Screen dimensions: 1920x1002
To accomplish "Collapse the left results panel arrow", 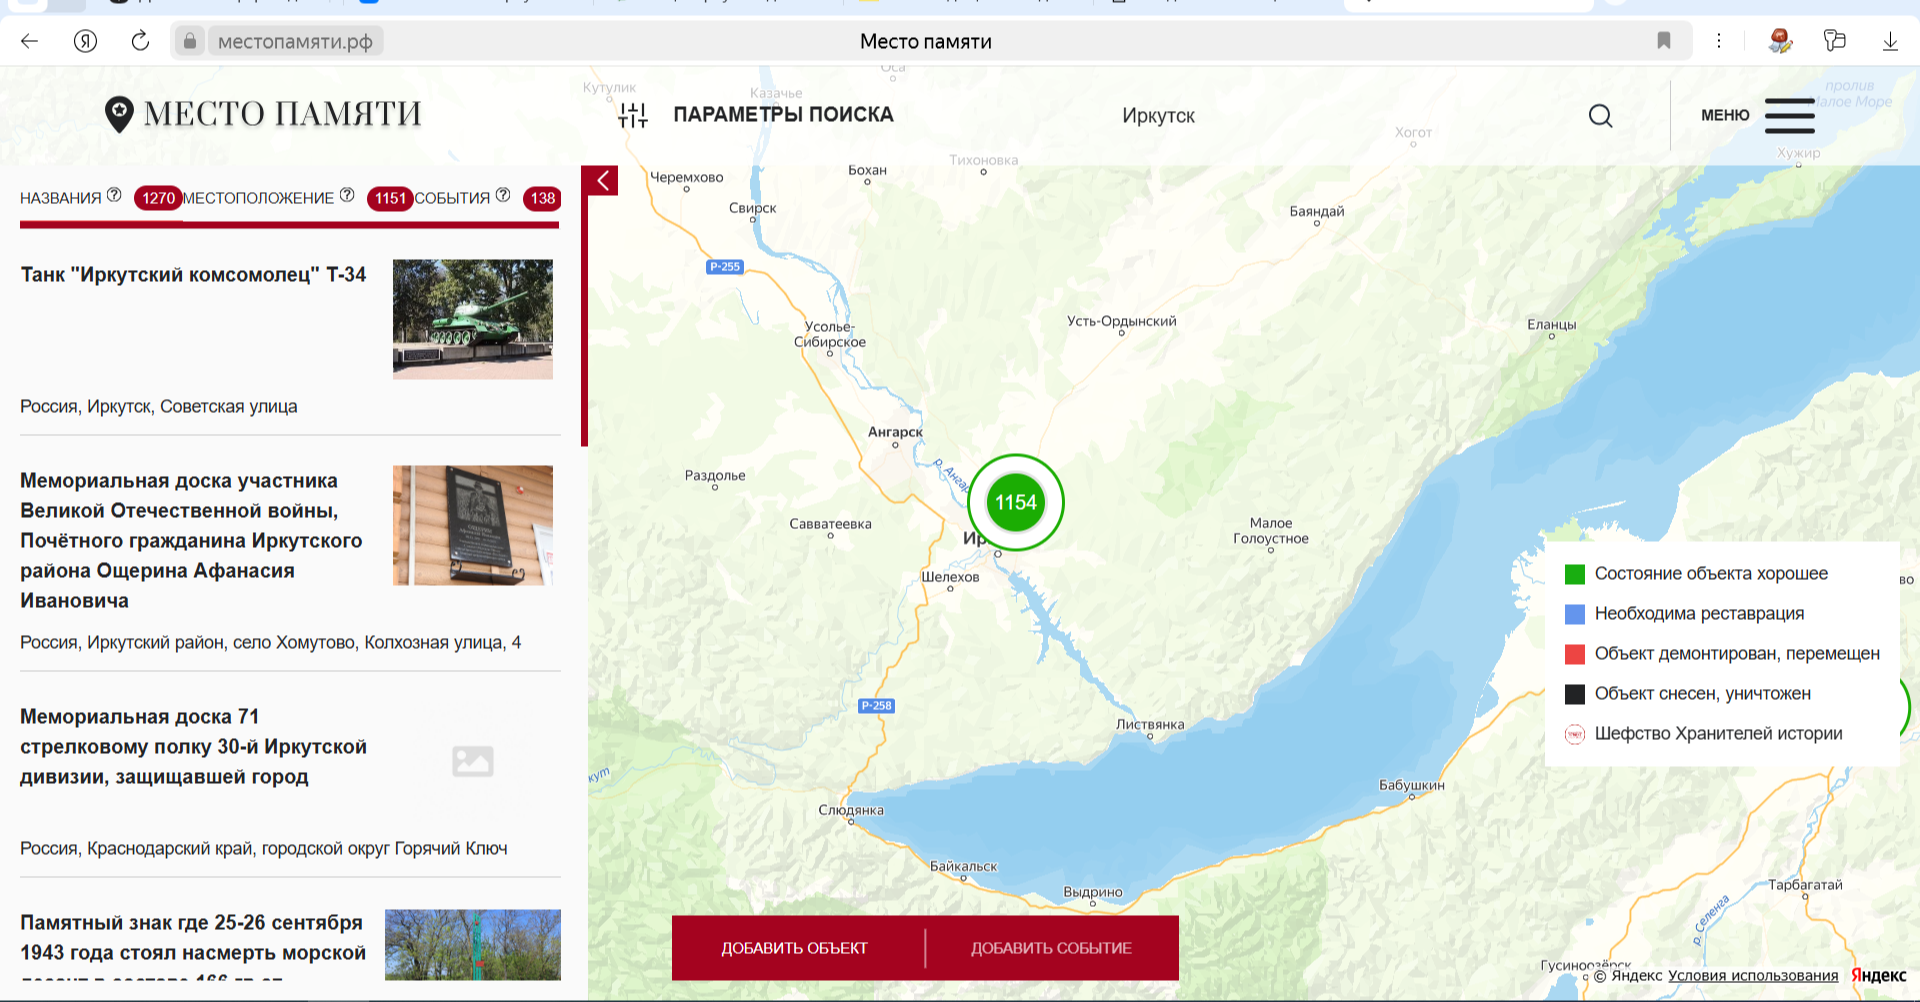I will 603,181.
